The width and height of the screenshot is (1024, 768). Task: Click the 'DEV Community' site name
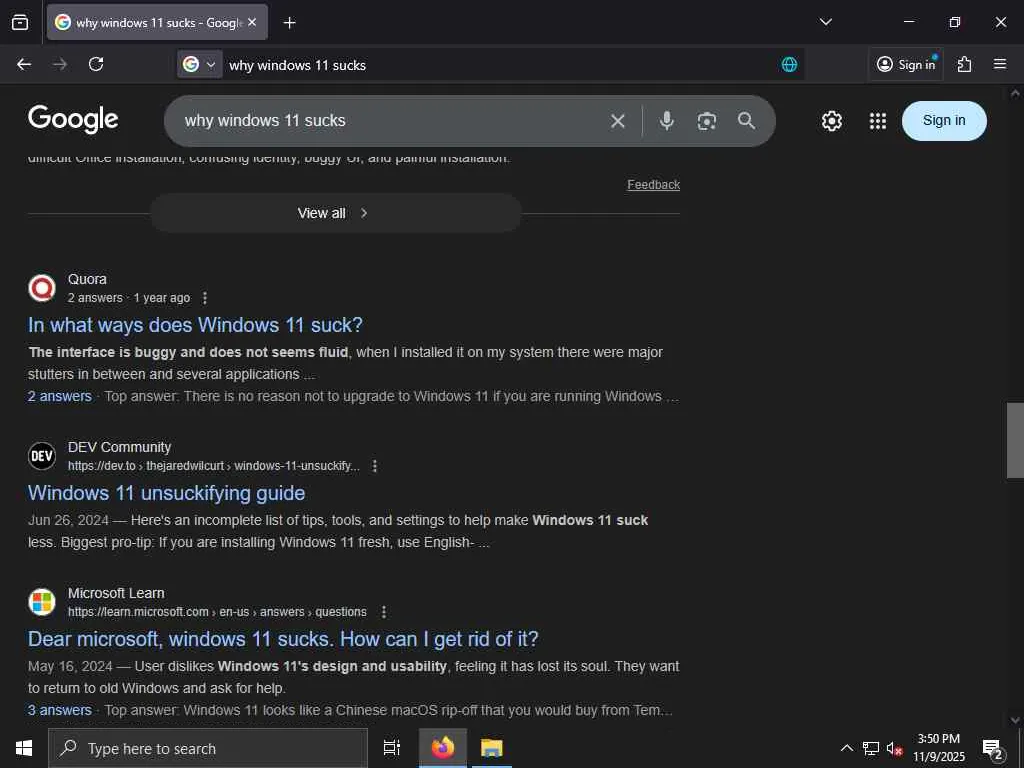(x=120, y=447)
